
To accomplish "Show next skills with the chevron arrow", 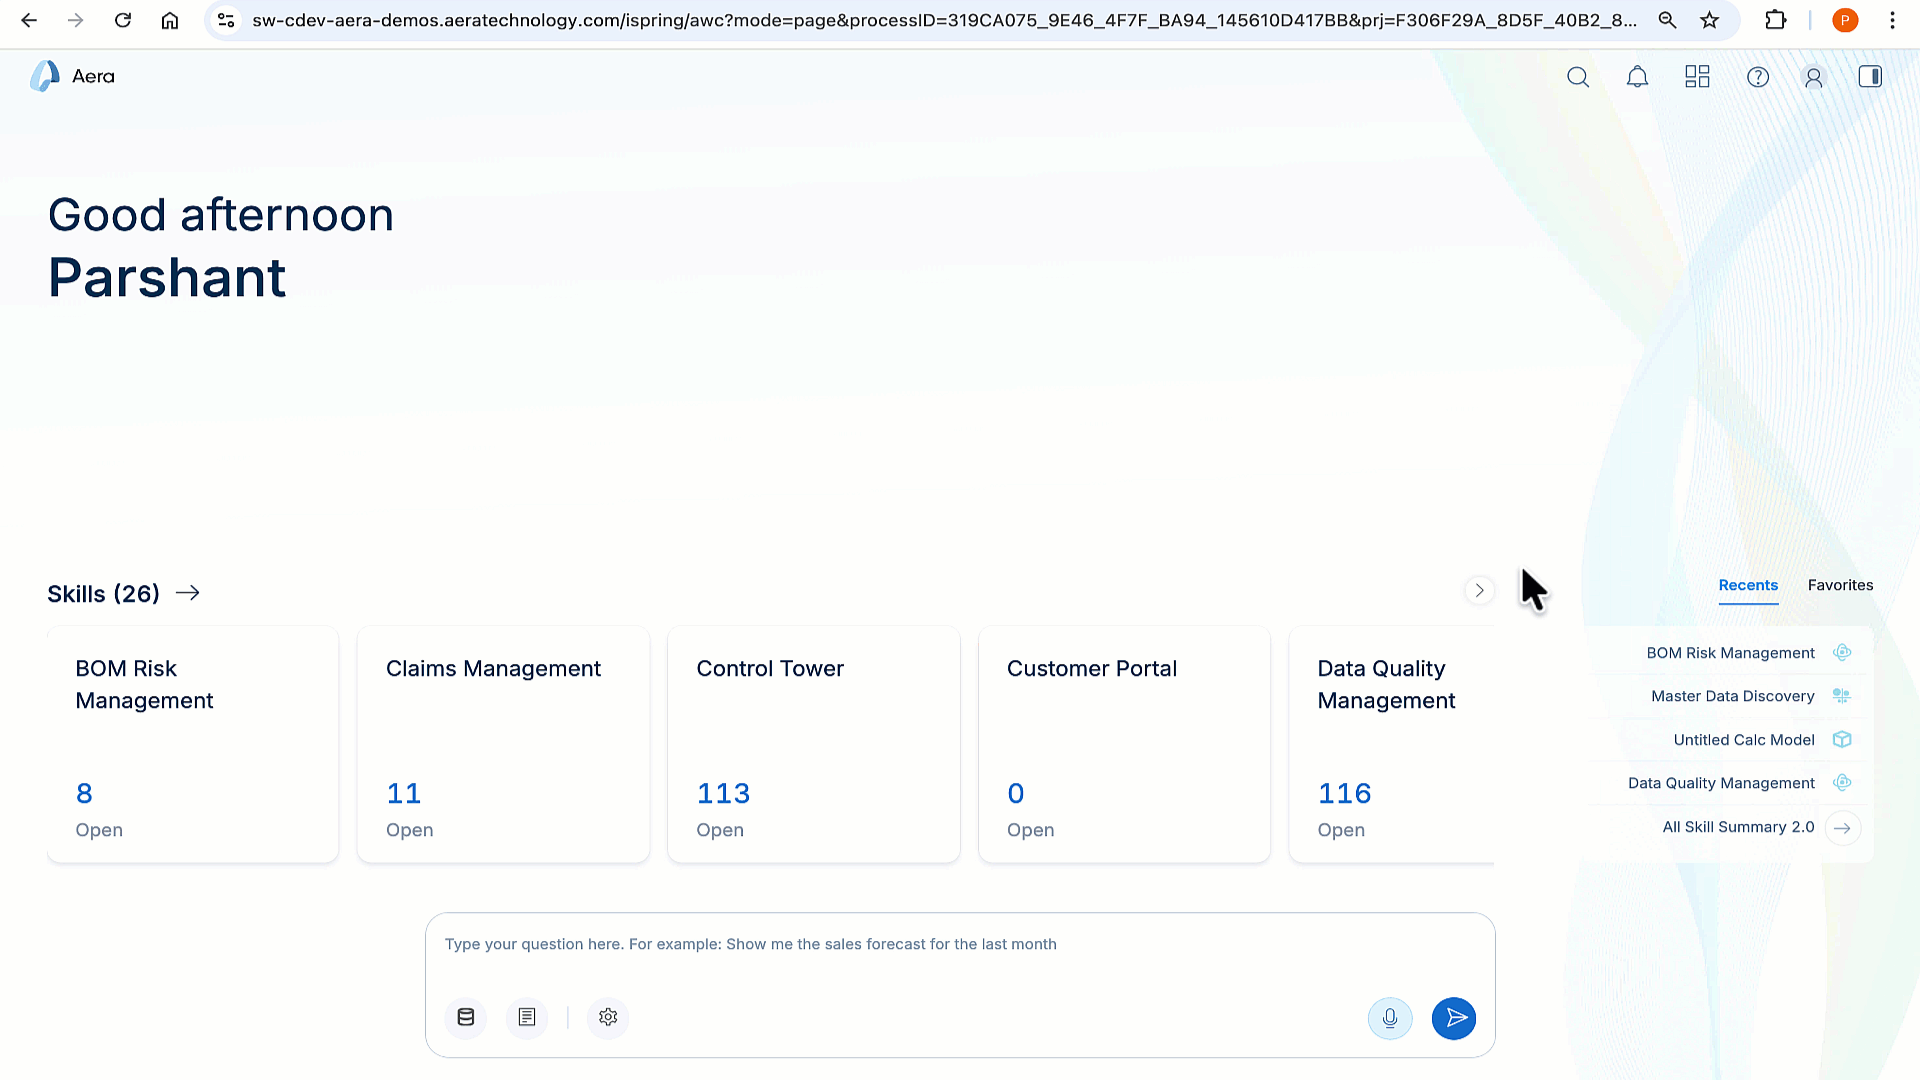I will [1479, 591].
